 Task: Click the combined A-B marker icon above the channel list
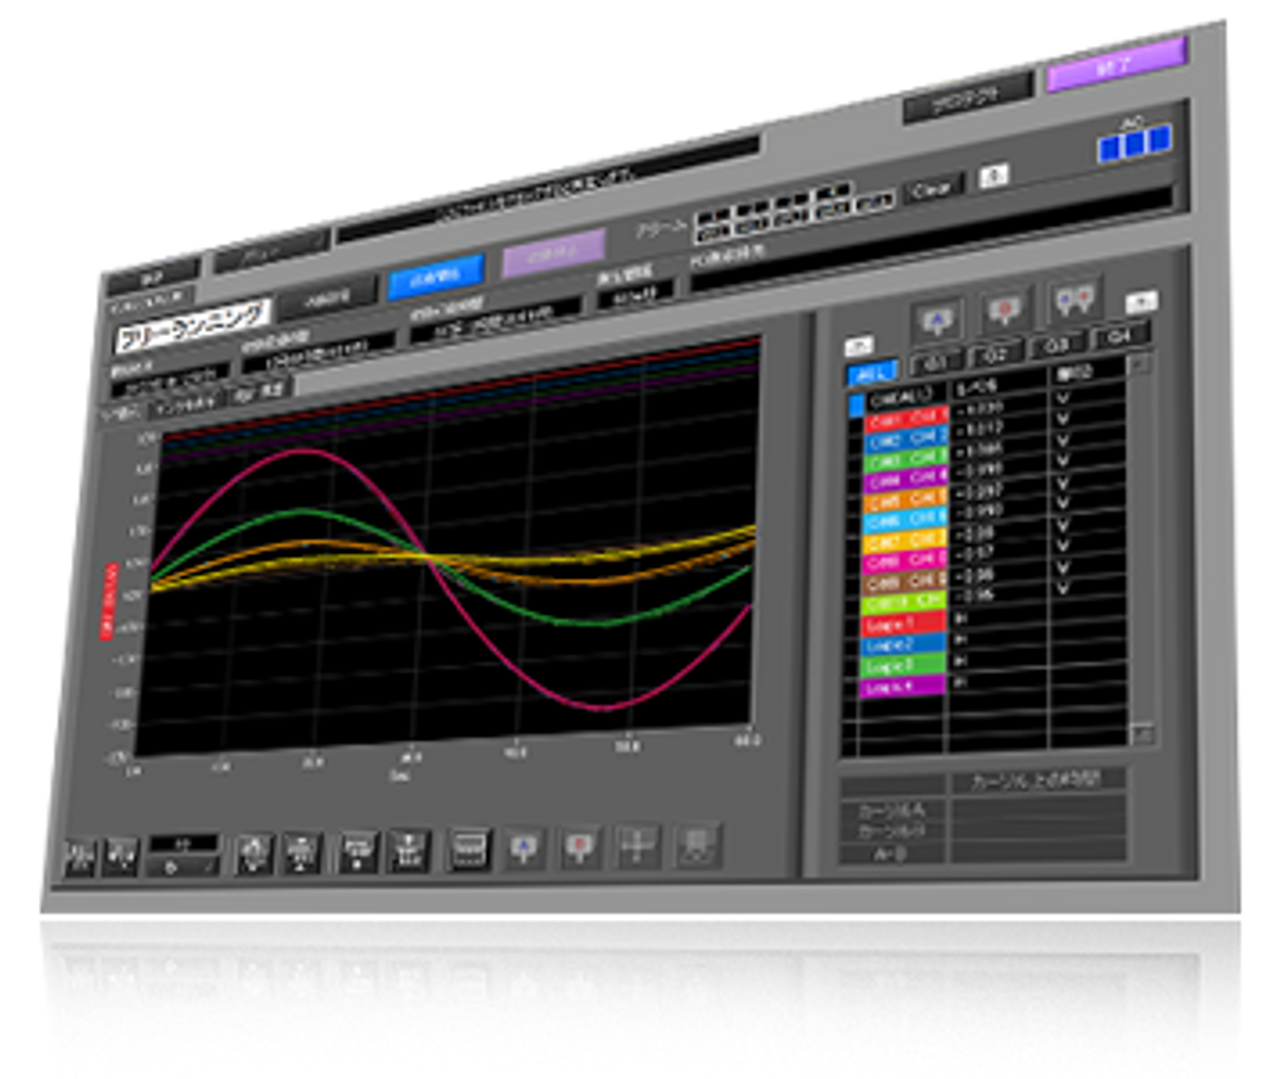1075,299
